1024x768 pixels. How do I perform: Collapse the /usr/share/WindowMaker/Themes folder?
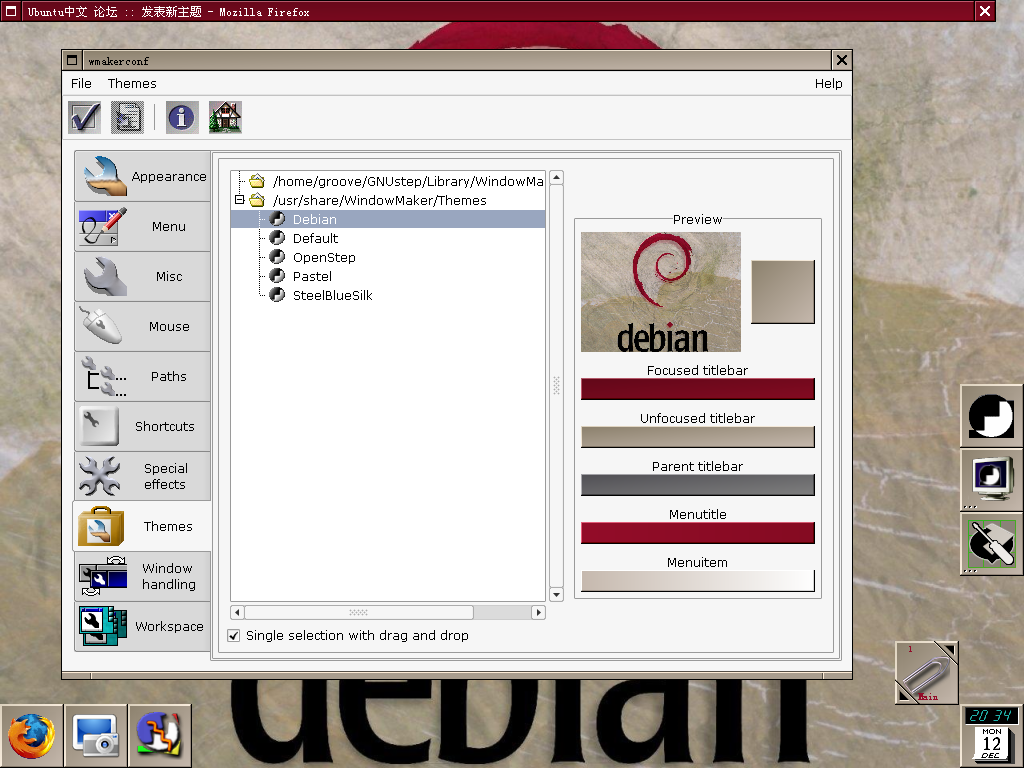click(240, 200)
